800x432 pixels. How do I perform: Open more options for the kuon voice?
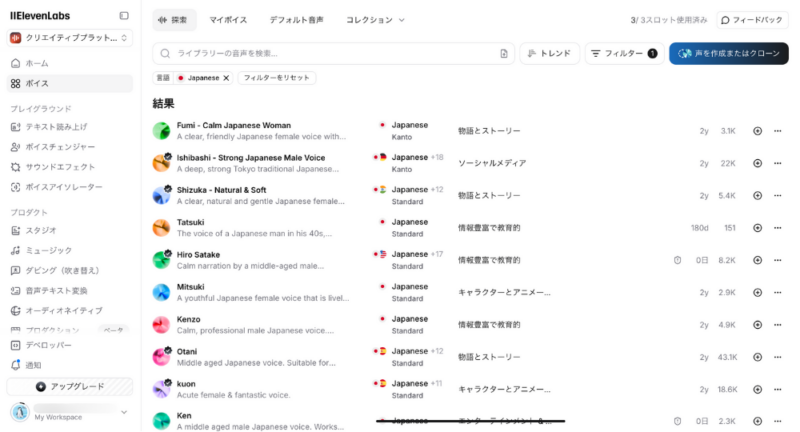(777, 389)
